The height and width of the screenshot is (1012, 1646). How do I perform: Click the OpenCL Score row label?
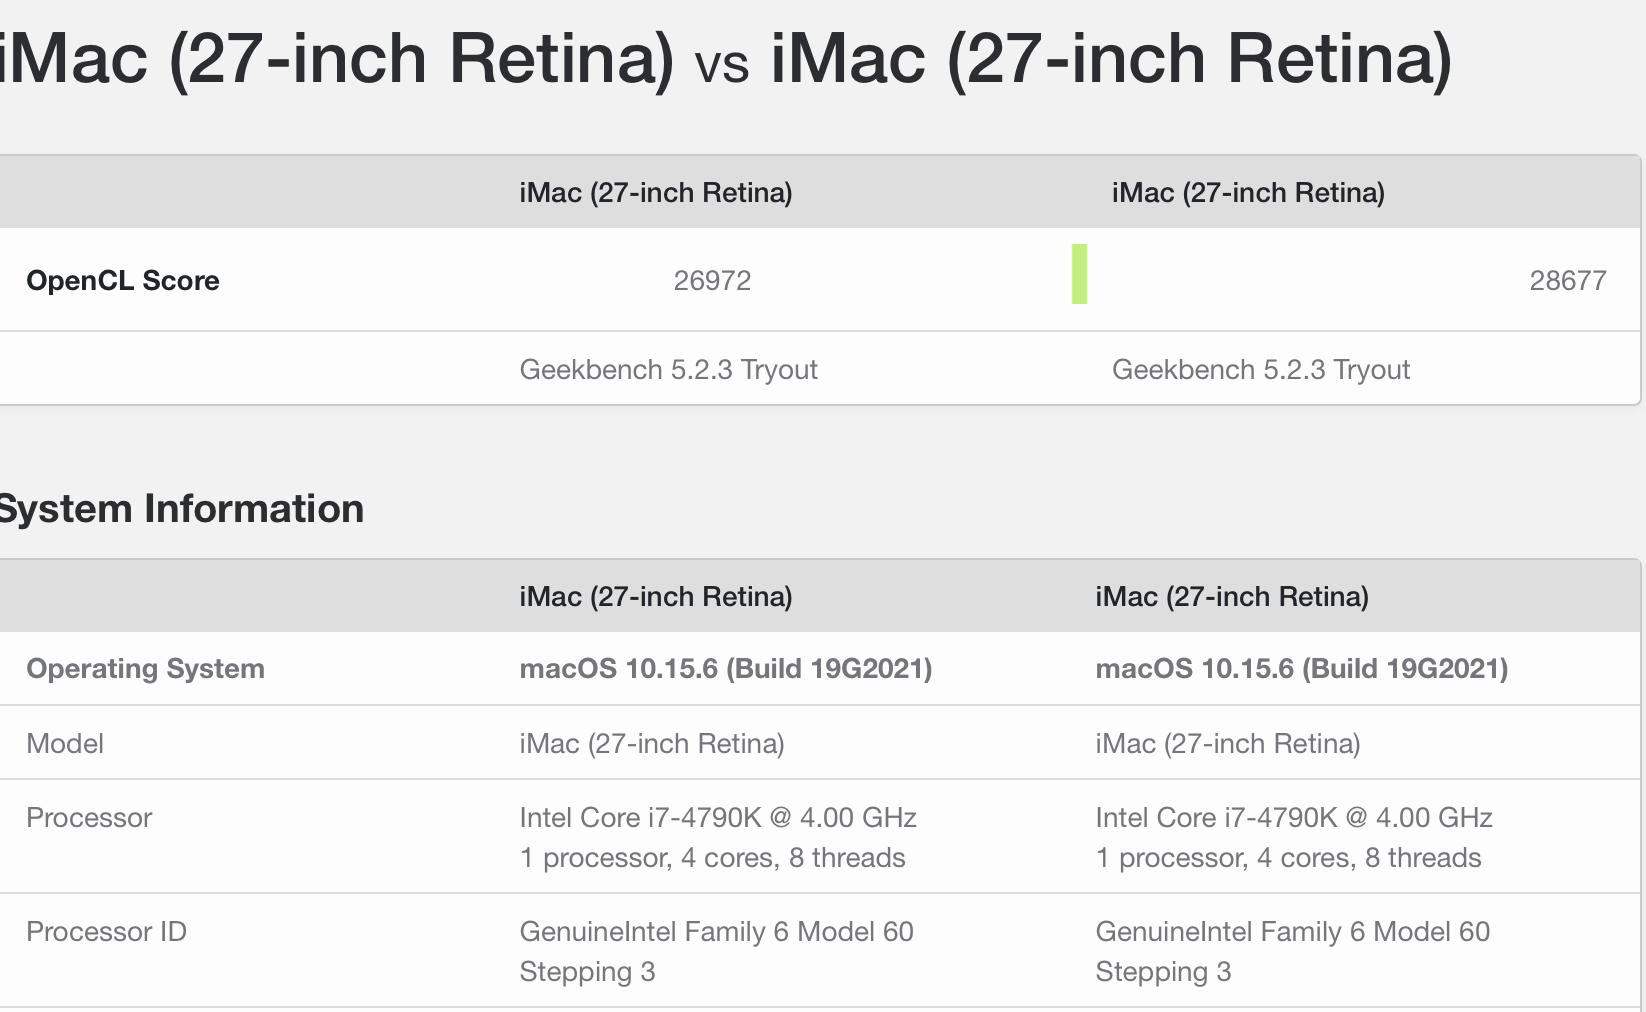coord(123,281)
